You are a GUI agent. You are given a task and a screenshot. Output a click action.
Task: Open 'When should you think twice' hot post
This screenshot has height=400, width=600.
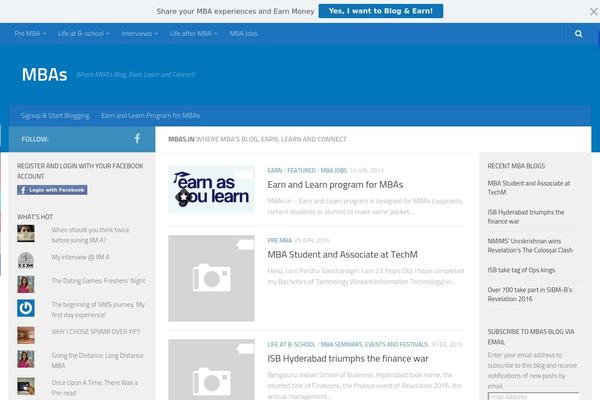90,235
